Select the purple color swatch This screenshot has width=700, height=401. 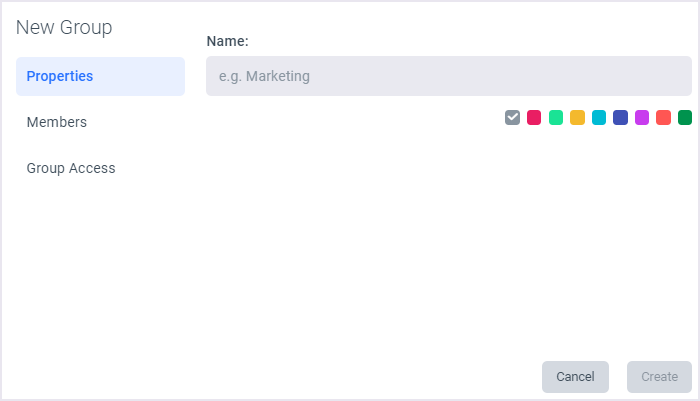[642, 117]
